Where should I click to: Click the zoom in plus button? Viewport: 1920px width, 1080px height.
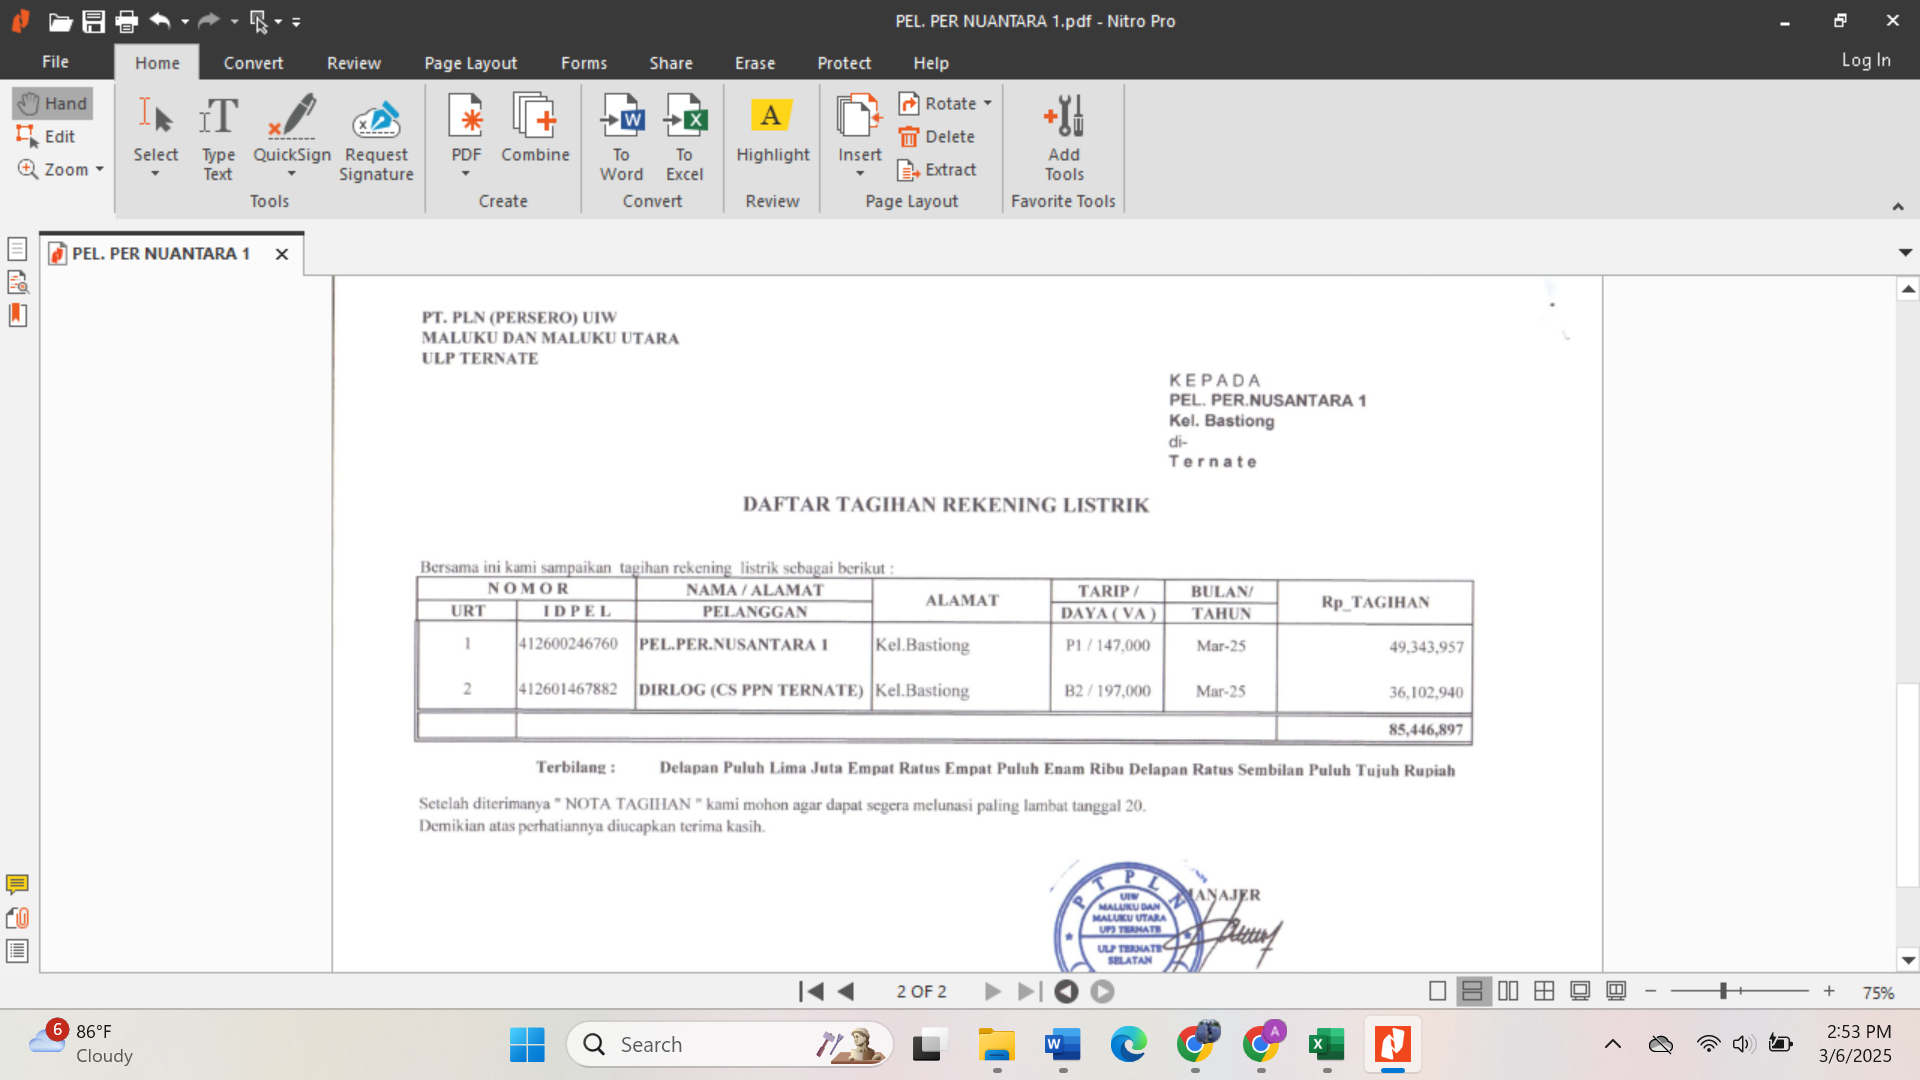point(1829,991)
